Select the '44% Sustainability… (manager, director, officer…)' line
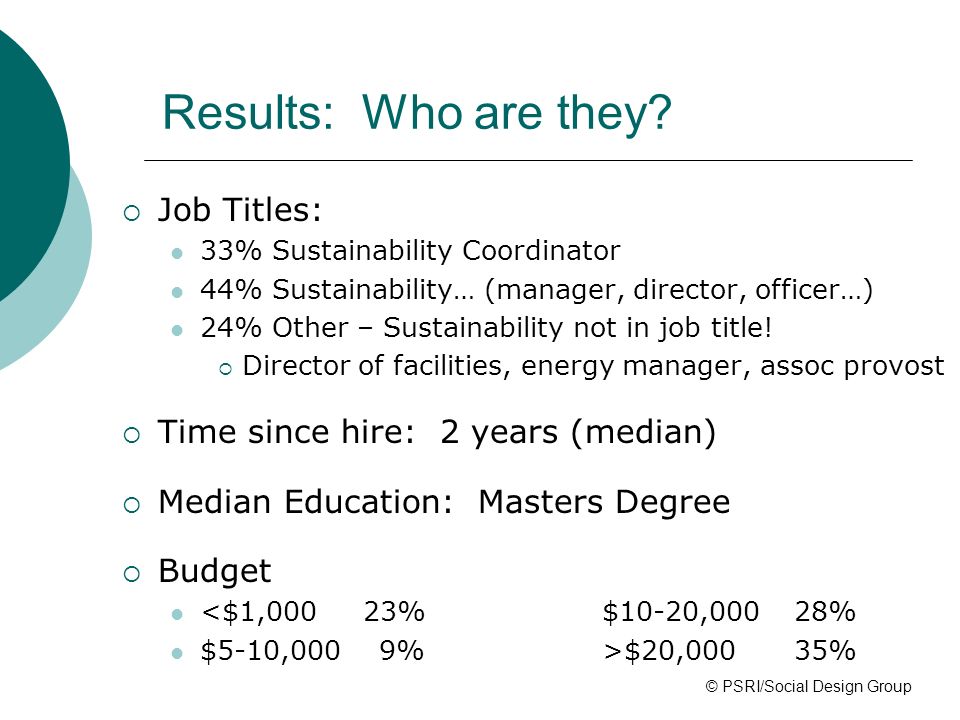Image resolution: width=960 pixels, height=720 pixels. click(x=536, y=290)
